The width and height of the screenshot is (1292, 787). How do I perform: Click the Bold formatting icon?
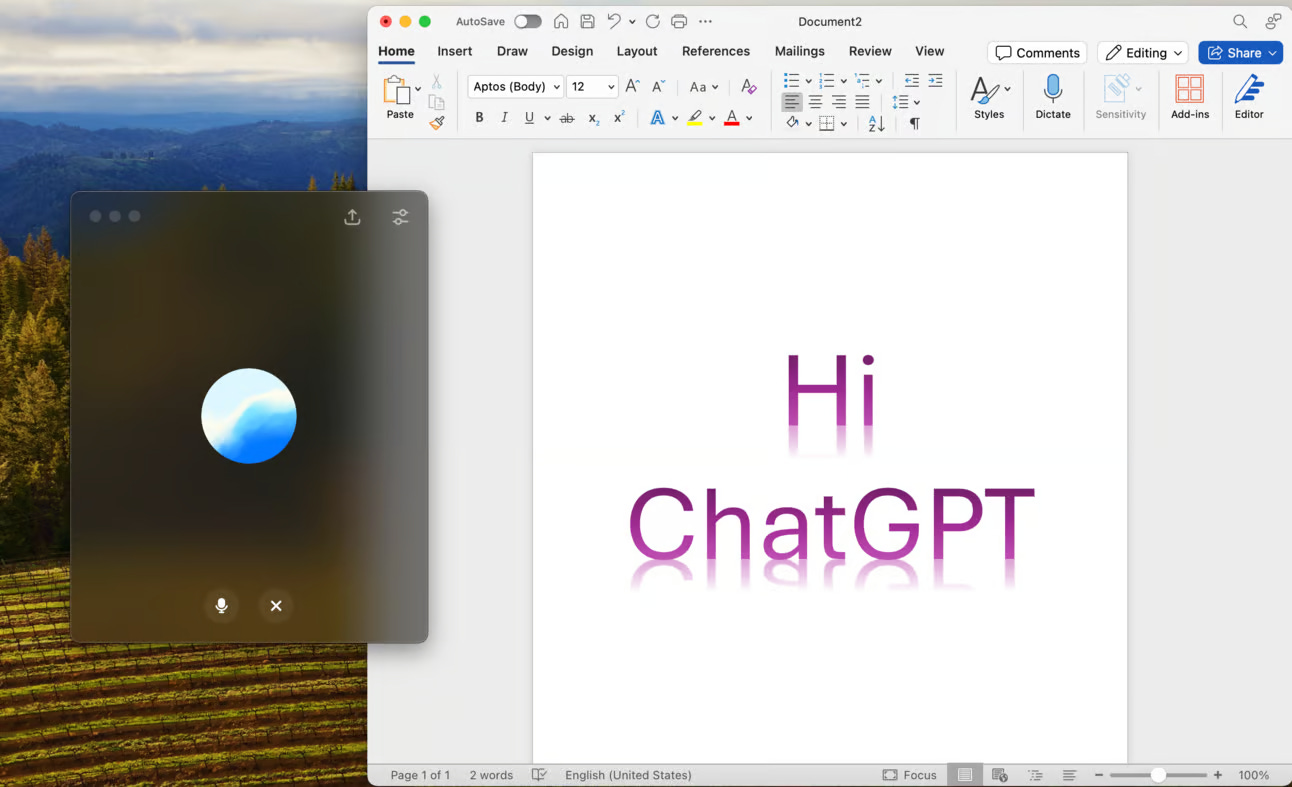[x=479, y=118]
